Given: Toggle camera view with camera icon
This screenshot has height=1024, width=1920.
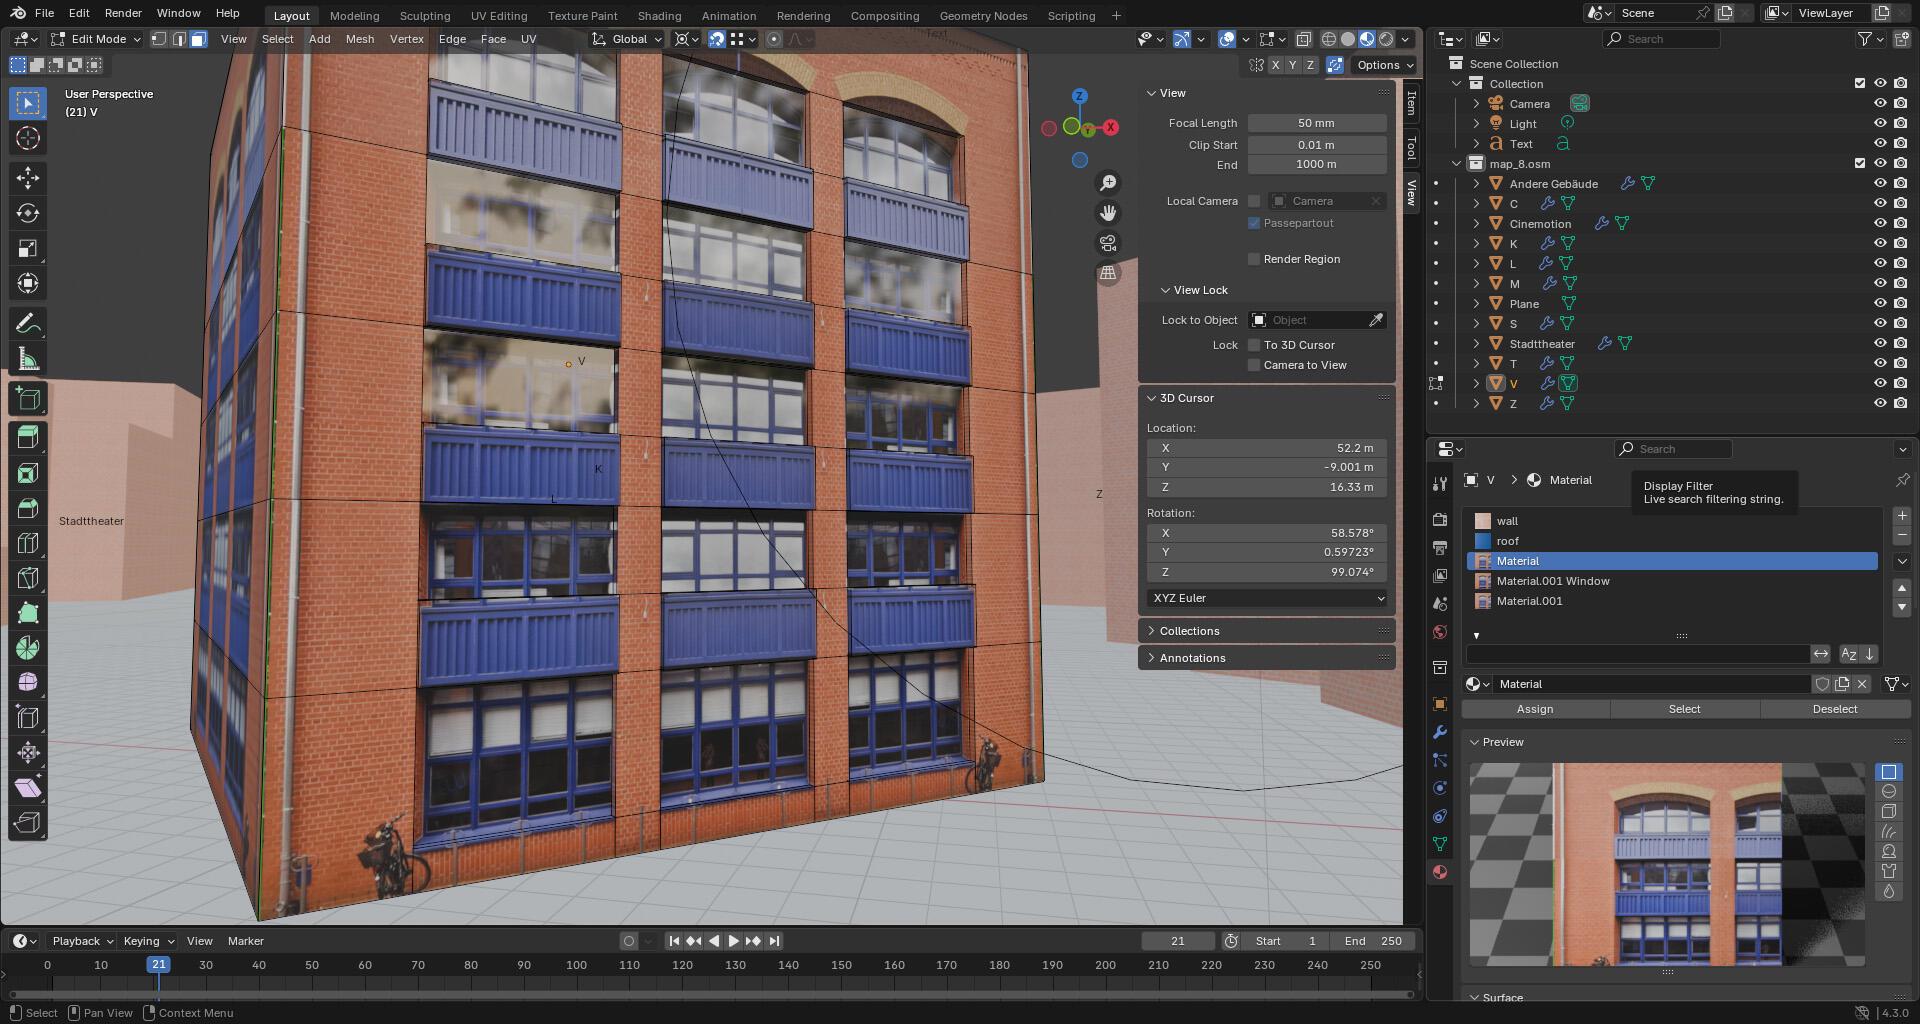Looking at the screenshot, I should point(1108,243).
